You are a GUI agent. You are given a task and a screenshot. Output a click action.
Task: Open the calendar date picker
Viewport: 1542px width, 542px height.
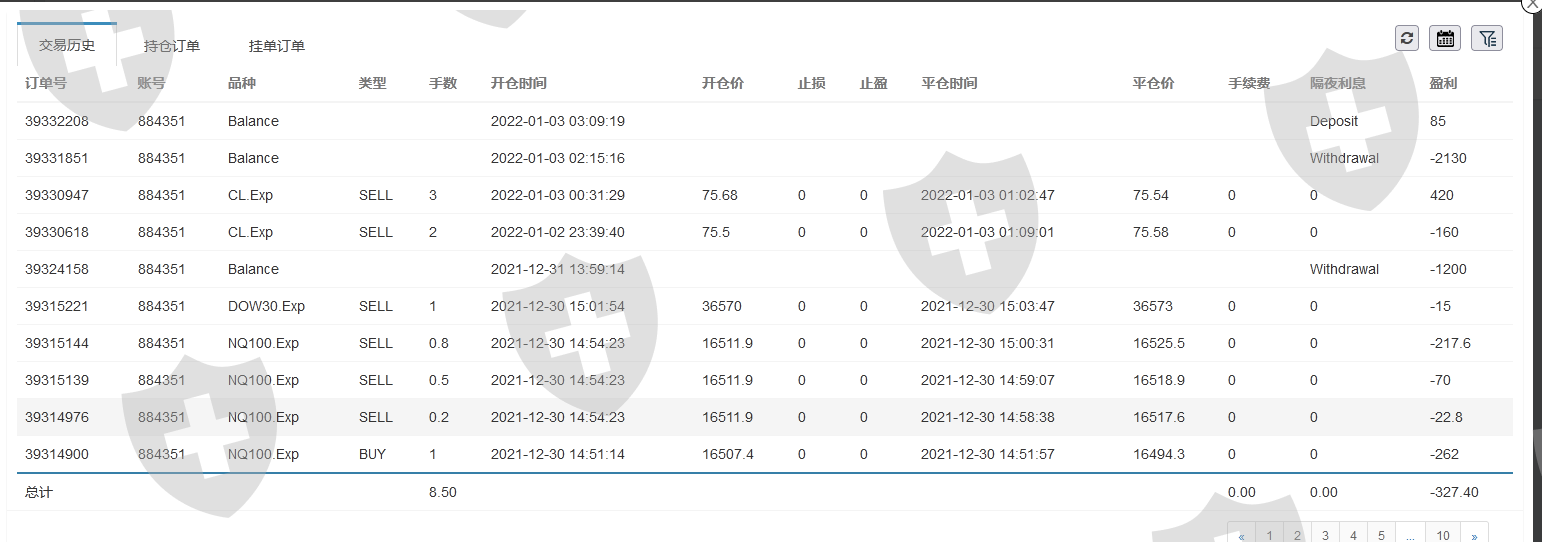pyautogui.click(x=1445, y=38)
